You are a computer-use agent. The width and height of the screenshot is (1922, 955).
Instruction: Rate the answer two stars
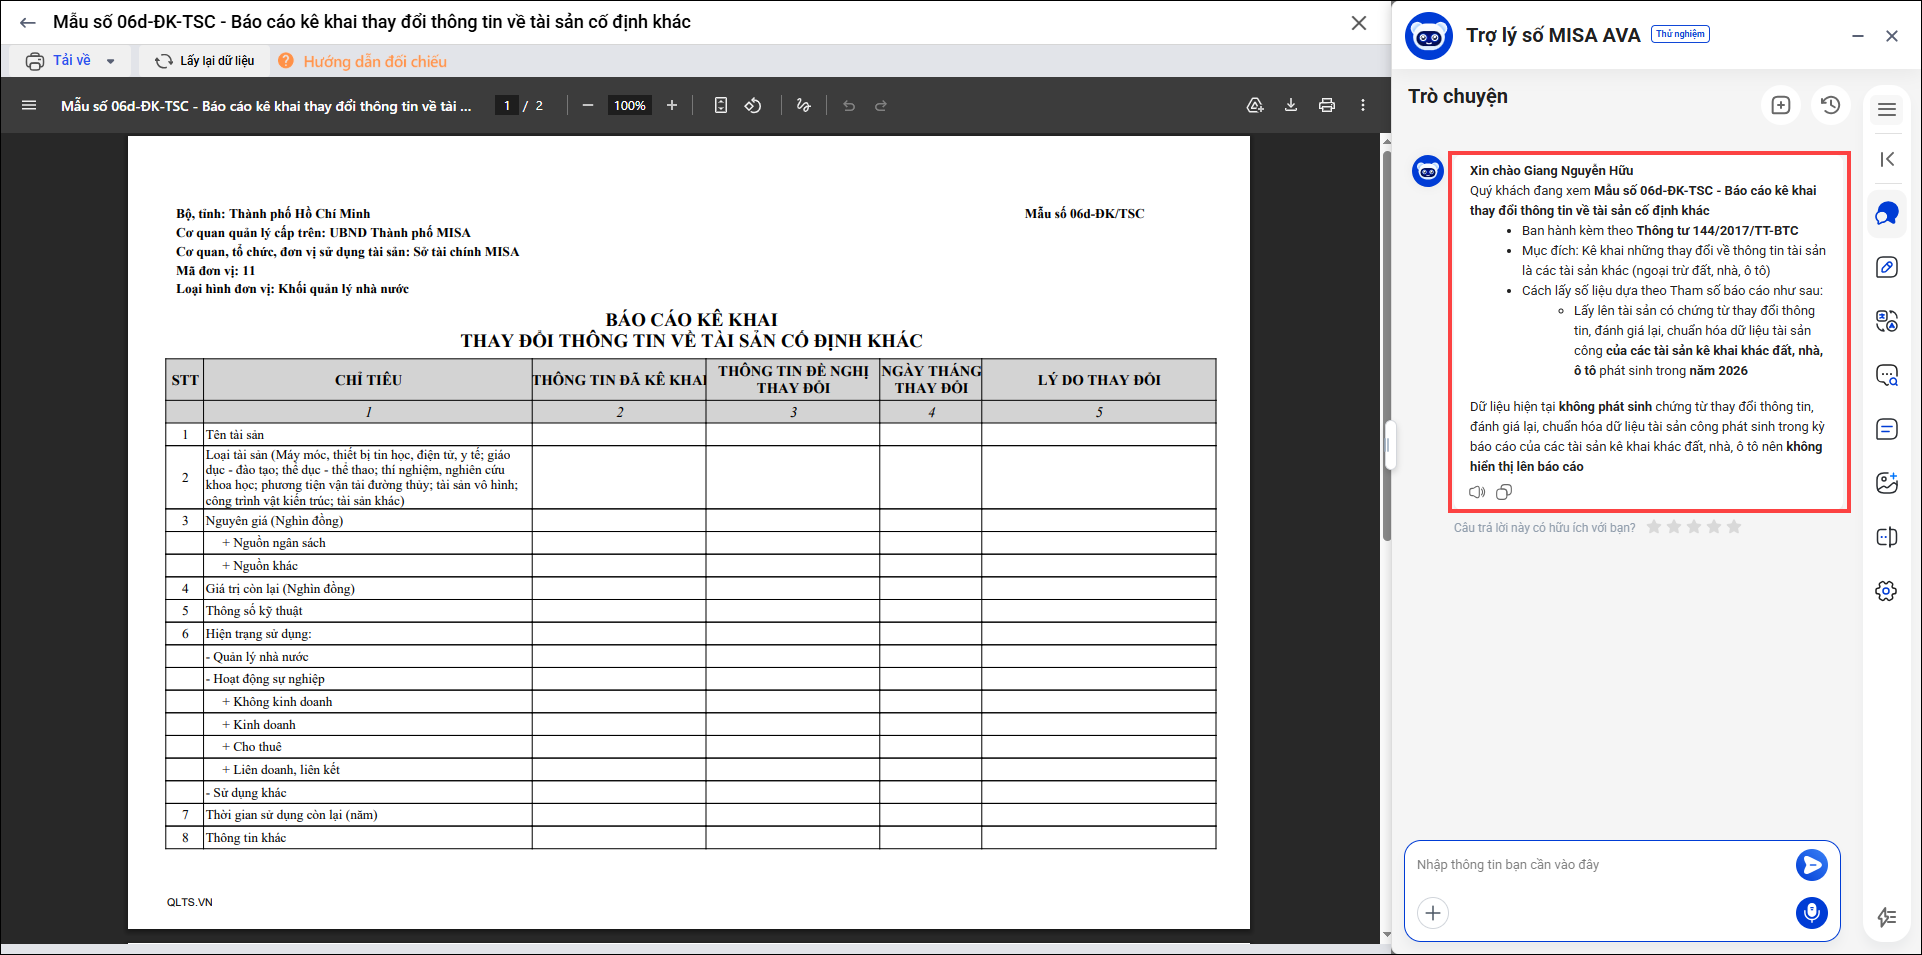(x=1674, y=527)
